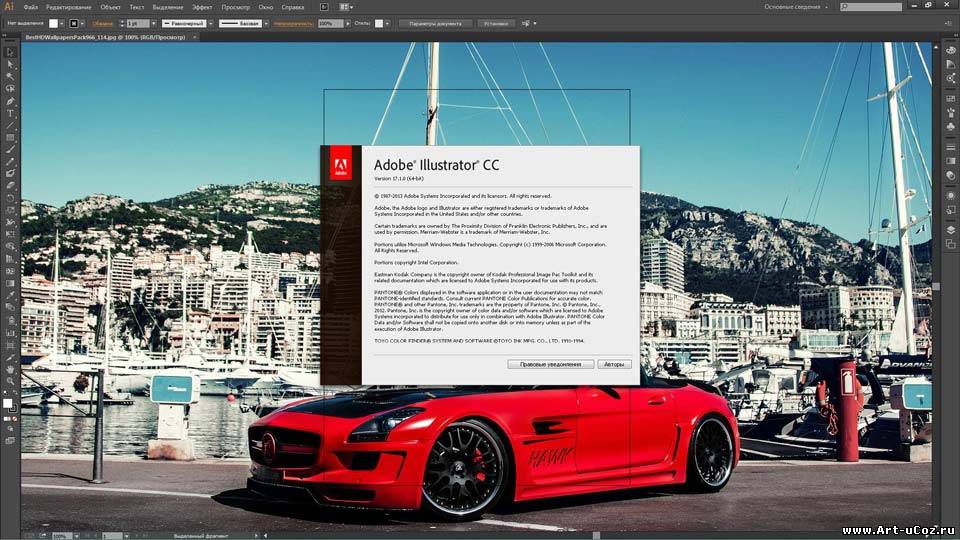960x540 pixels.
Task: Select the Hand tool
Action: pyautogui.click(x=10, y=370)
